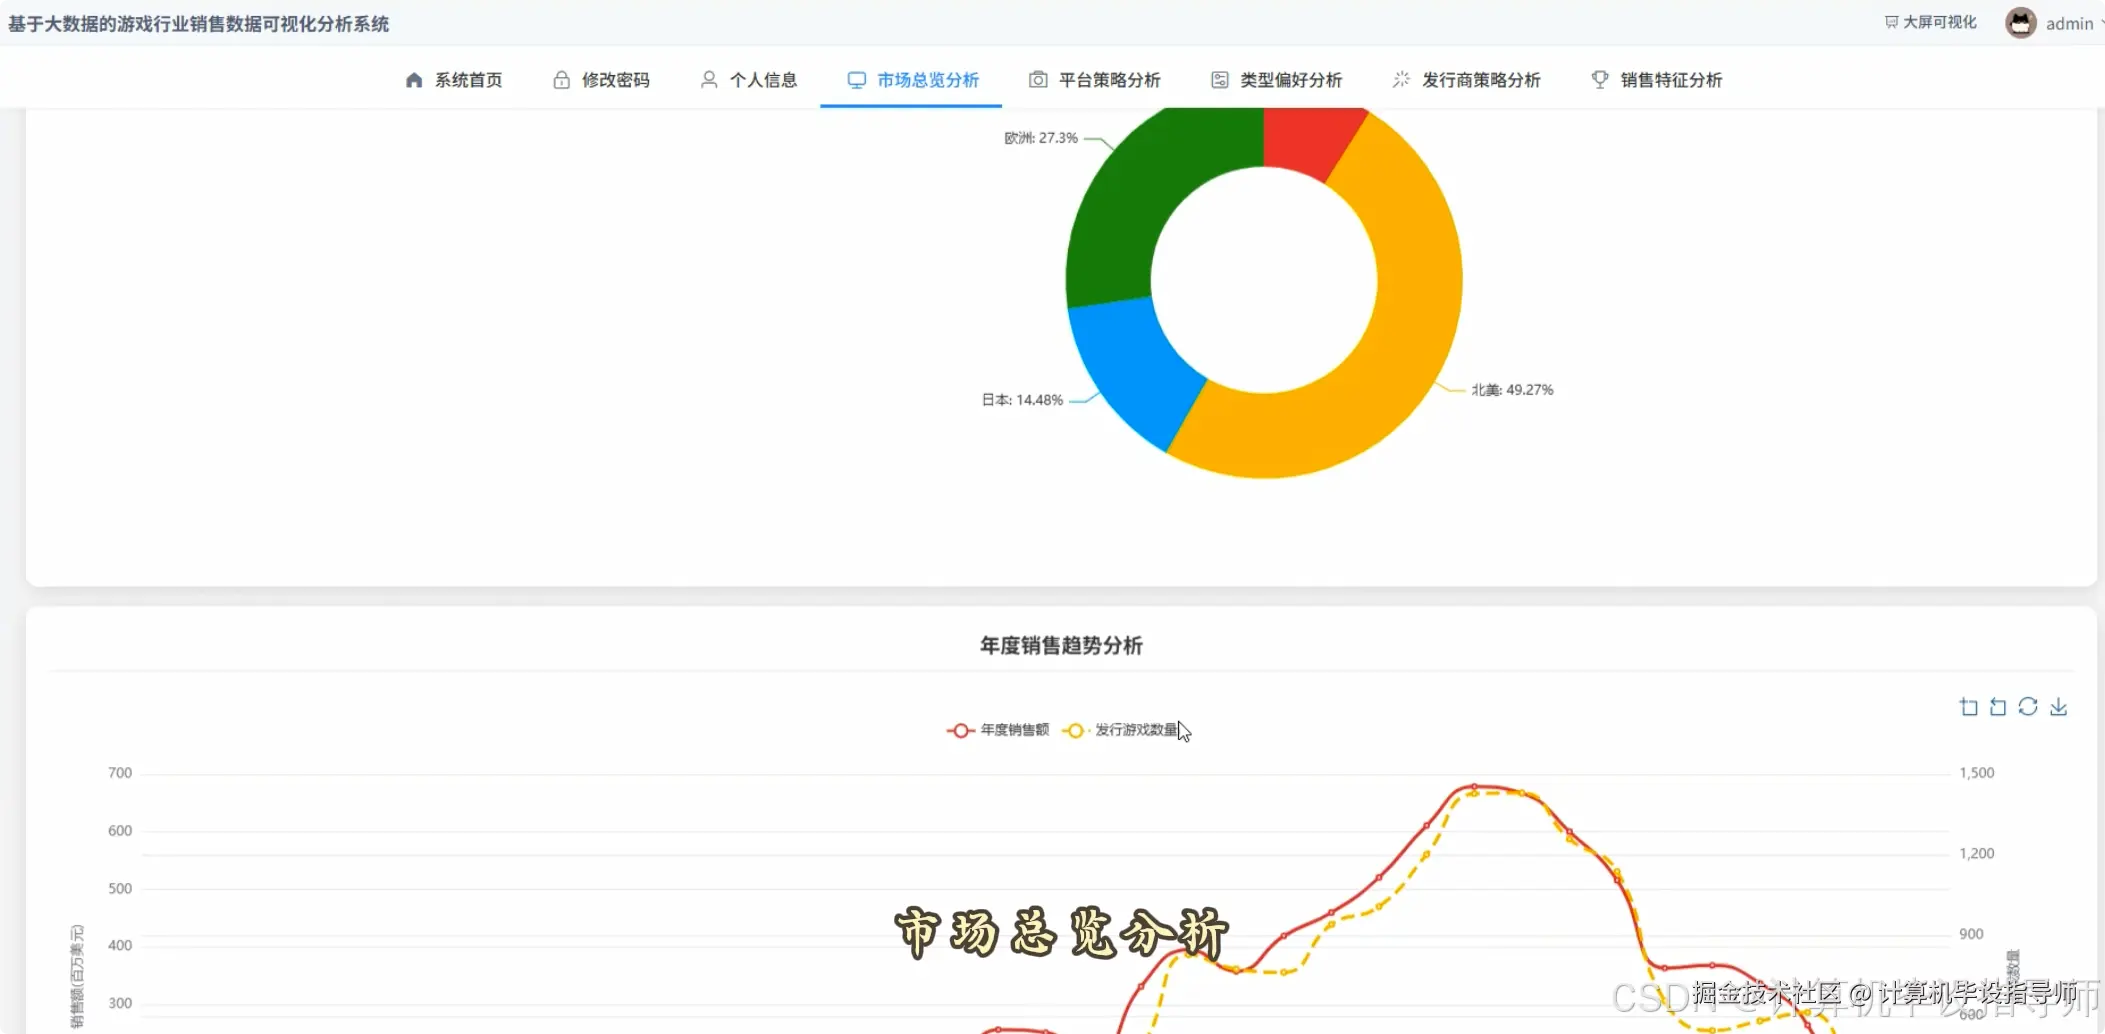This screenshot has height=1034, width=2105.
Task: Click the 500 left axis label
Action: (120, 888)
